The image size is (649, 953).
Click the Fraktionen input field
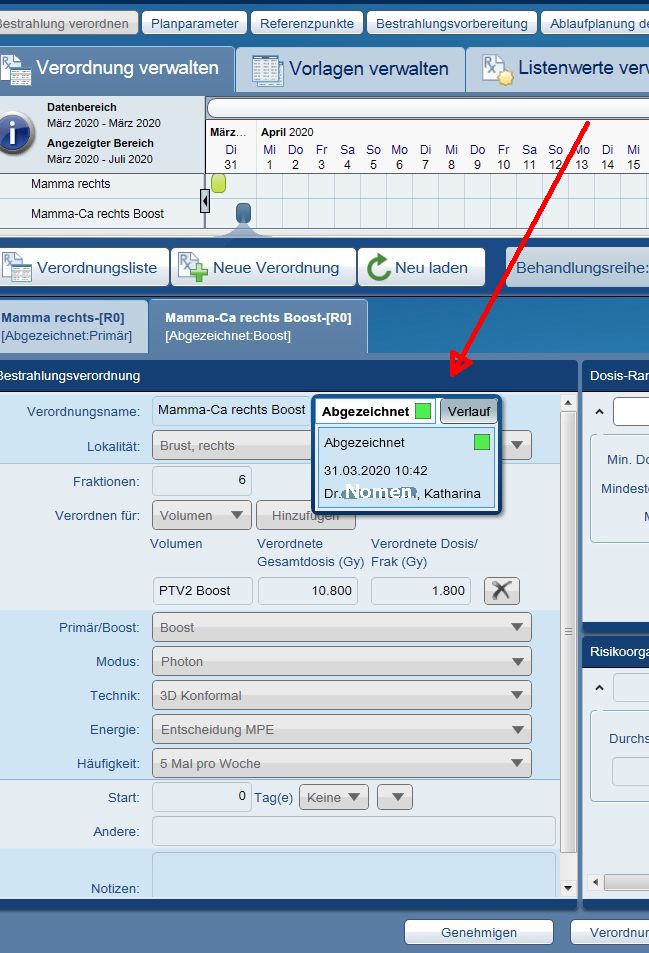pos(202,481)
